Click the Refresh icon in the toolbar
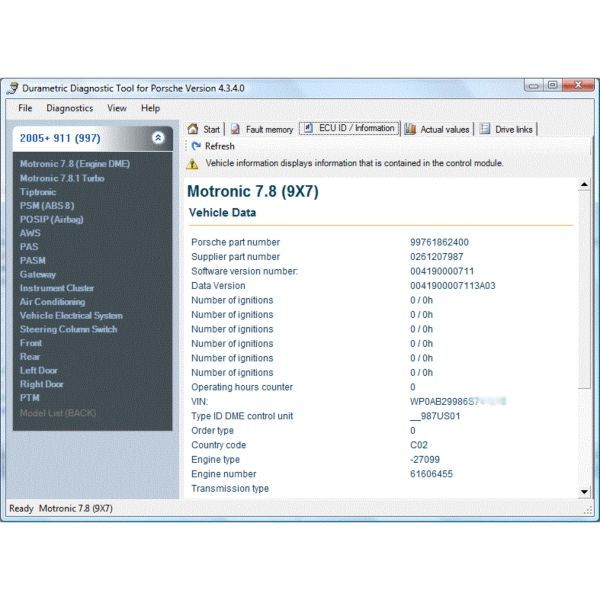600x600 pixels. (x=196, y=146)
